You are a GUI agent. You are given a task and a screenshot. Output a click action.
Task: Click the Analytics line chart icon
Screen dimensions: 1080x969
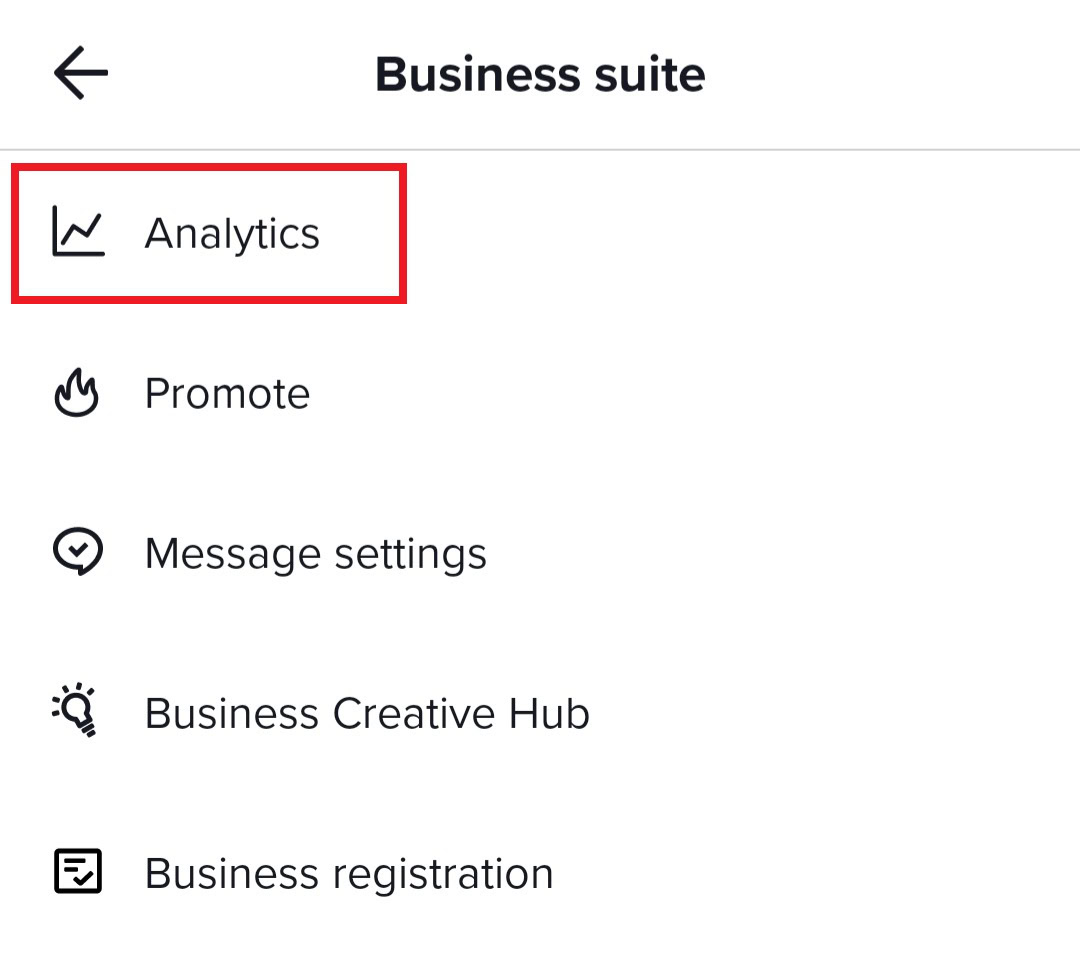[x=78, y=233]
